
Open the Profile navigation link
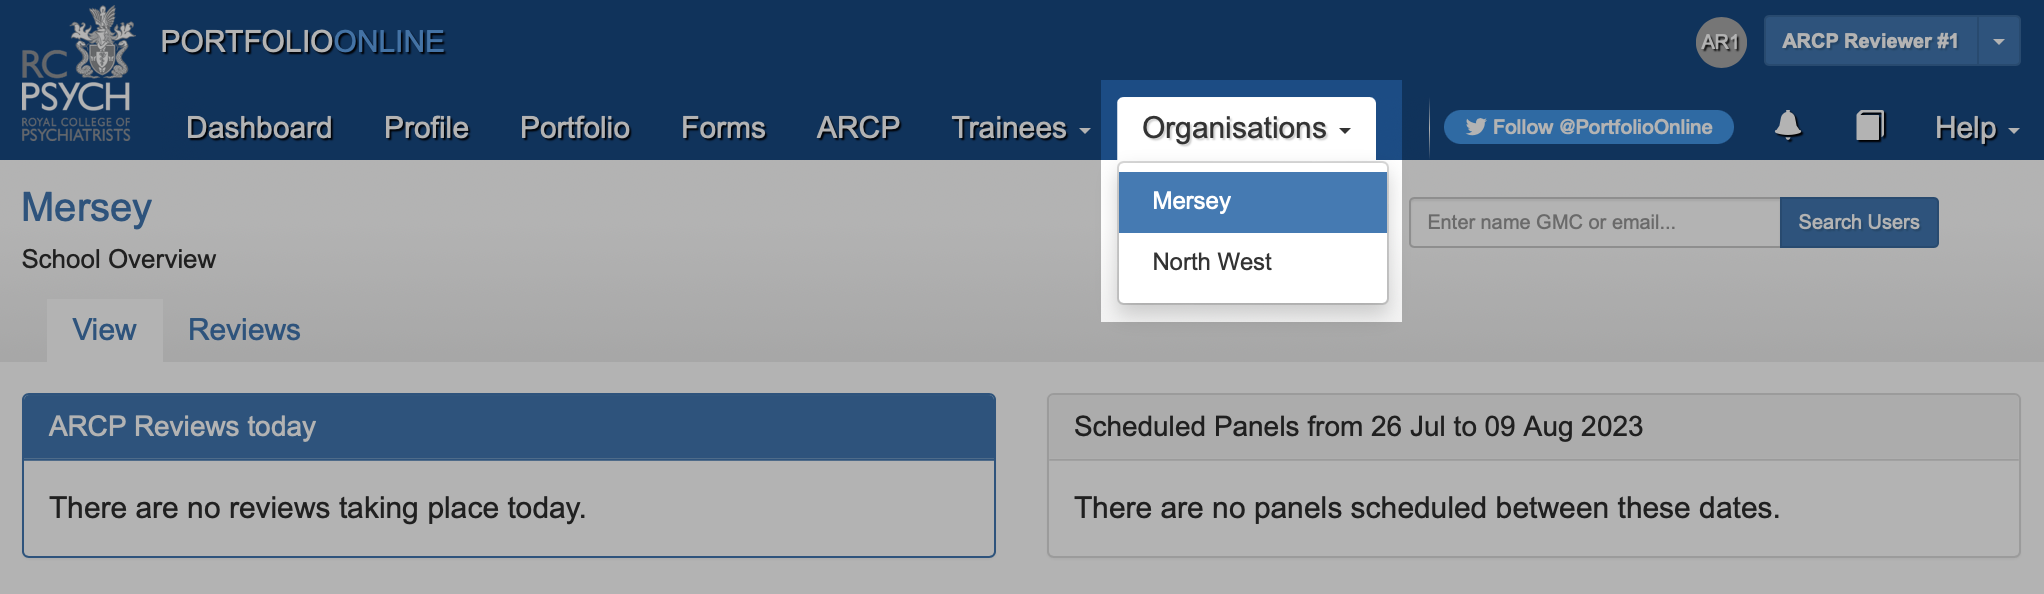pyautogui.click(x=426, y=128)
